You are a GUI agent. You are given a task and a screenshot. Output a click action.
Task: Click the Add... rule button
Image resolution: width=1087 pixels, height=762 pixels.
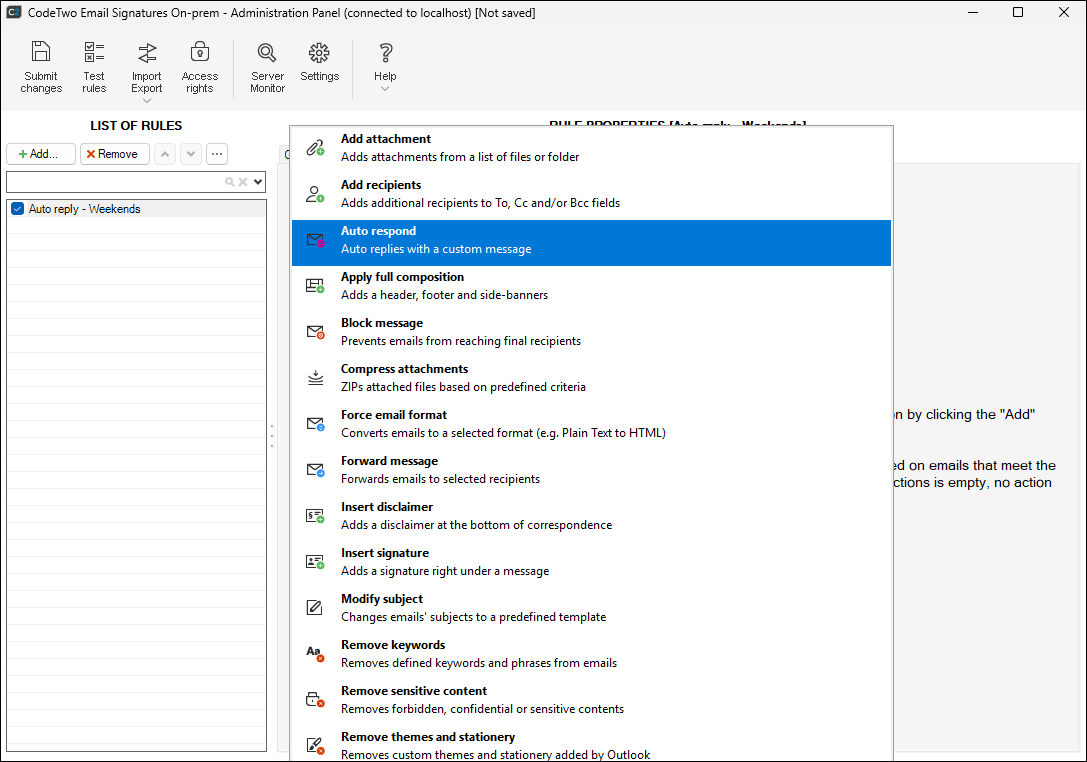(41, 154)
